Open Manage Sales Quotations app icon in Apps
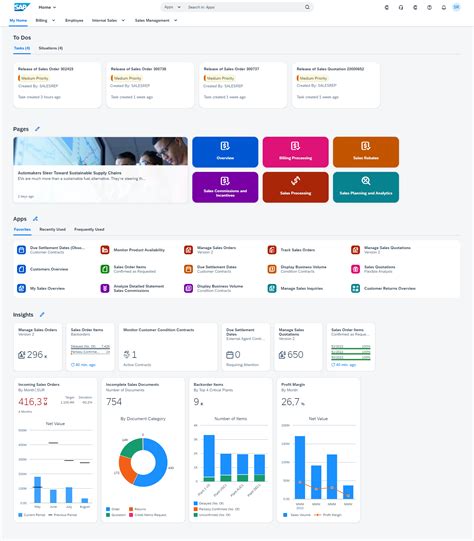The width and height of the screenshot is (474, 541). point(355,250)
